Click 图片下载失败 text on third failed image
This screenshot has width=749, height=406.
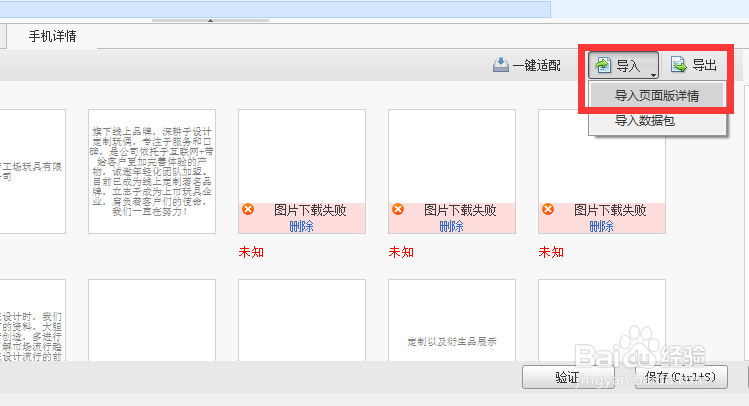(x=610, y=210)
